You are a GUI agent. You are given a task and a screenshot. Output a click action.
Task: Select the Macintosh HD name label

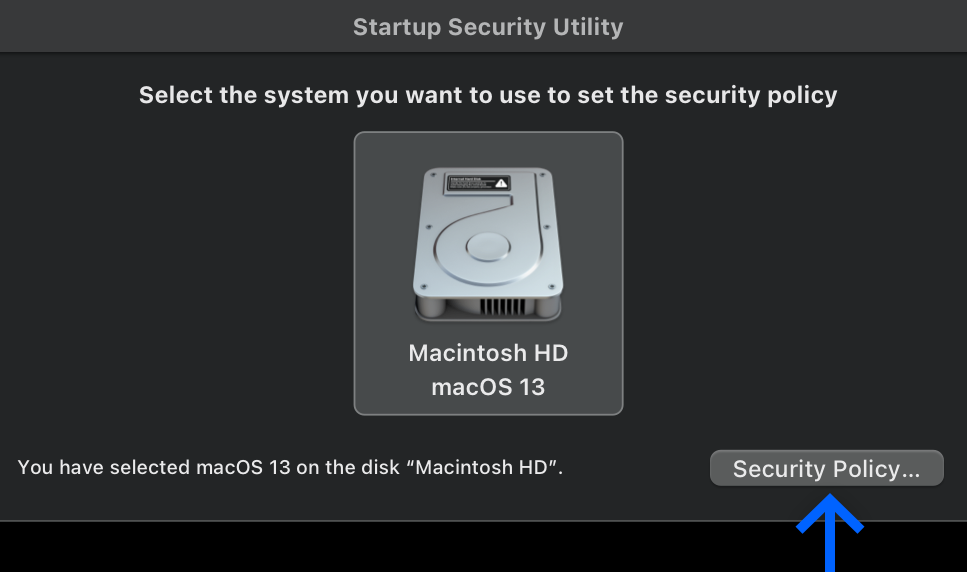pyautogui.click(x=488, y=353)
